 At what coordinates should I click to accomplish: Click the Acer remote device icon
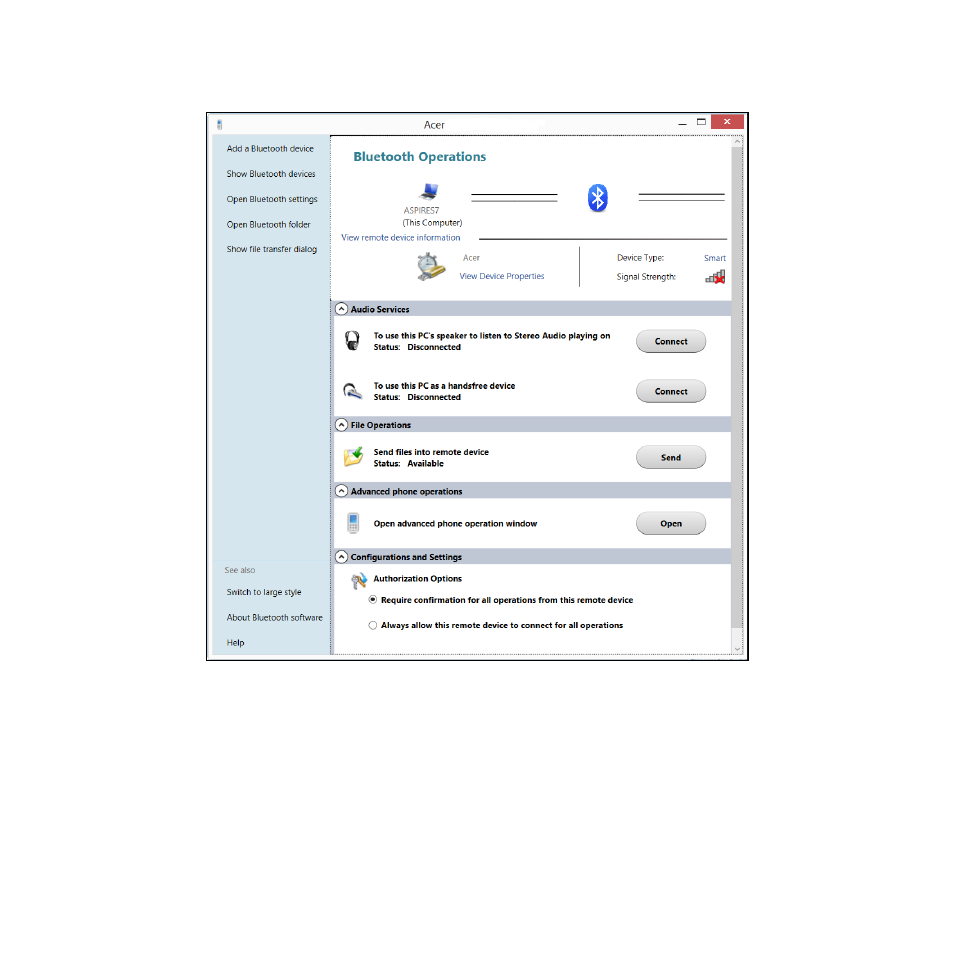[431, 266]
